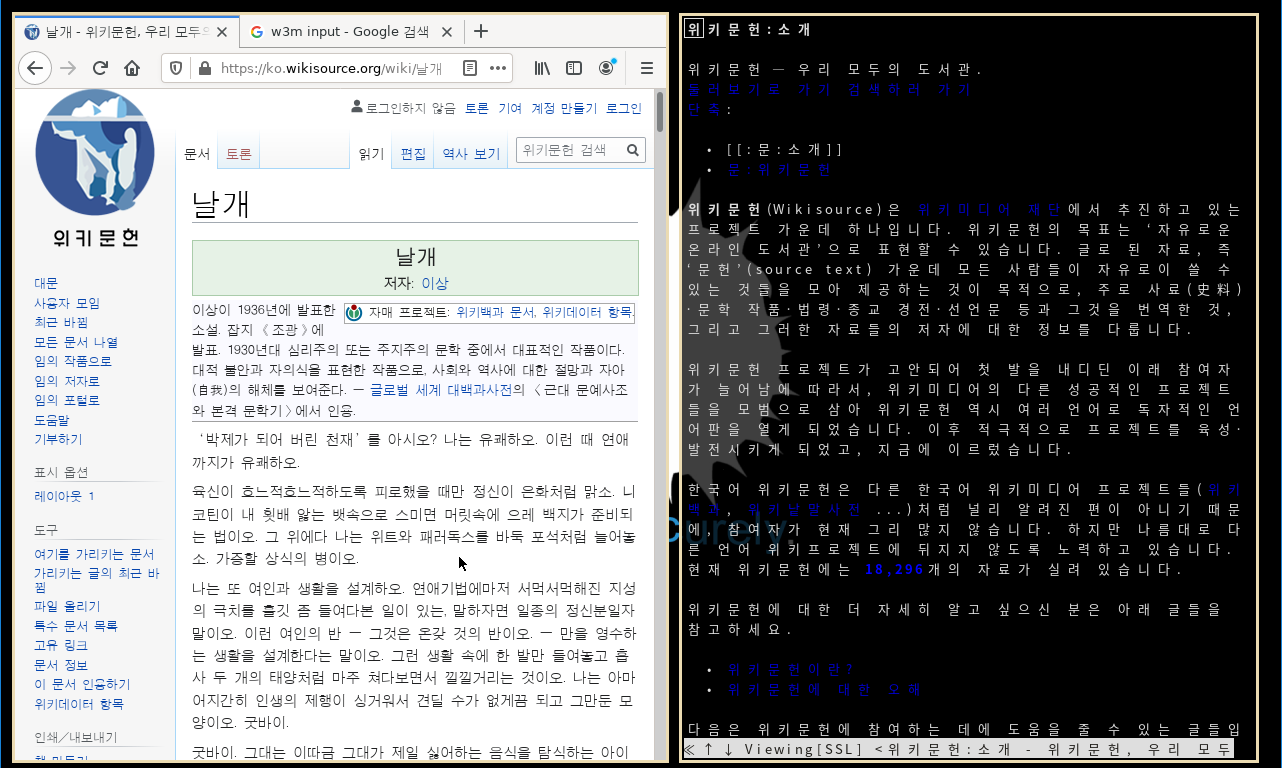Follow 18,296 link in w3m

[895, 570]
